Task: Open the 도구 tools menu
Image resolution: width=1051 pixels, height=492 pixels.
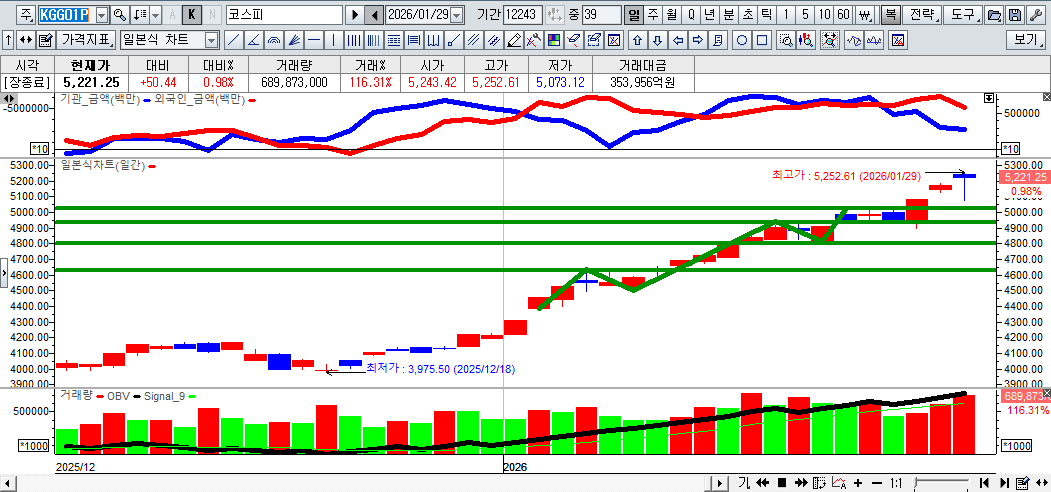Action: [962, 15]
